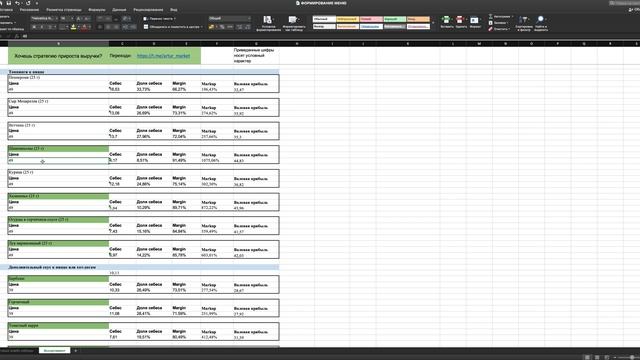640x360 pixels.
Task: Open the Conditional formatting menu
Action: (268, 23)
